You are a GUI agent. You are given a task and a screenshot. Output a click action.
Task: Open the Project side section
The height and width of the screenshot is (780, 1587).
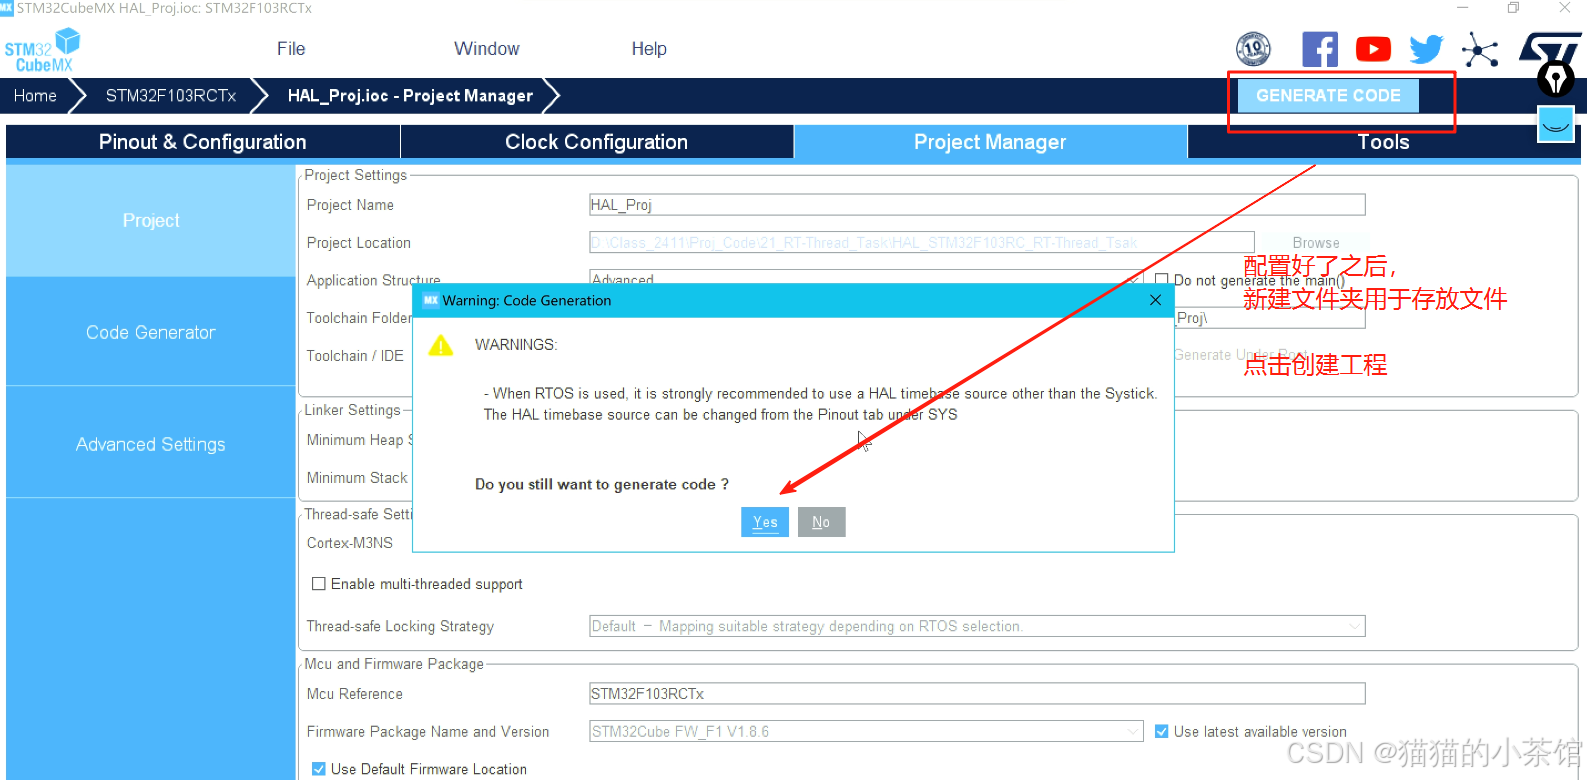click(x=151, y=220)
